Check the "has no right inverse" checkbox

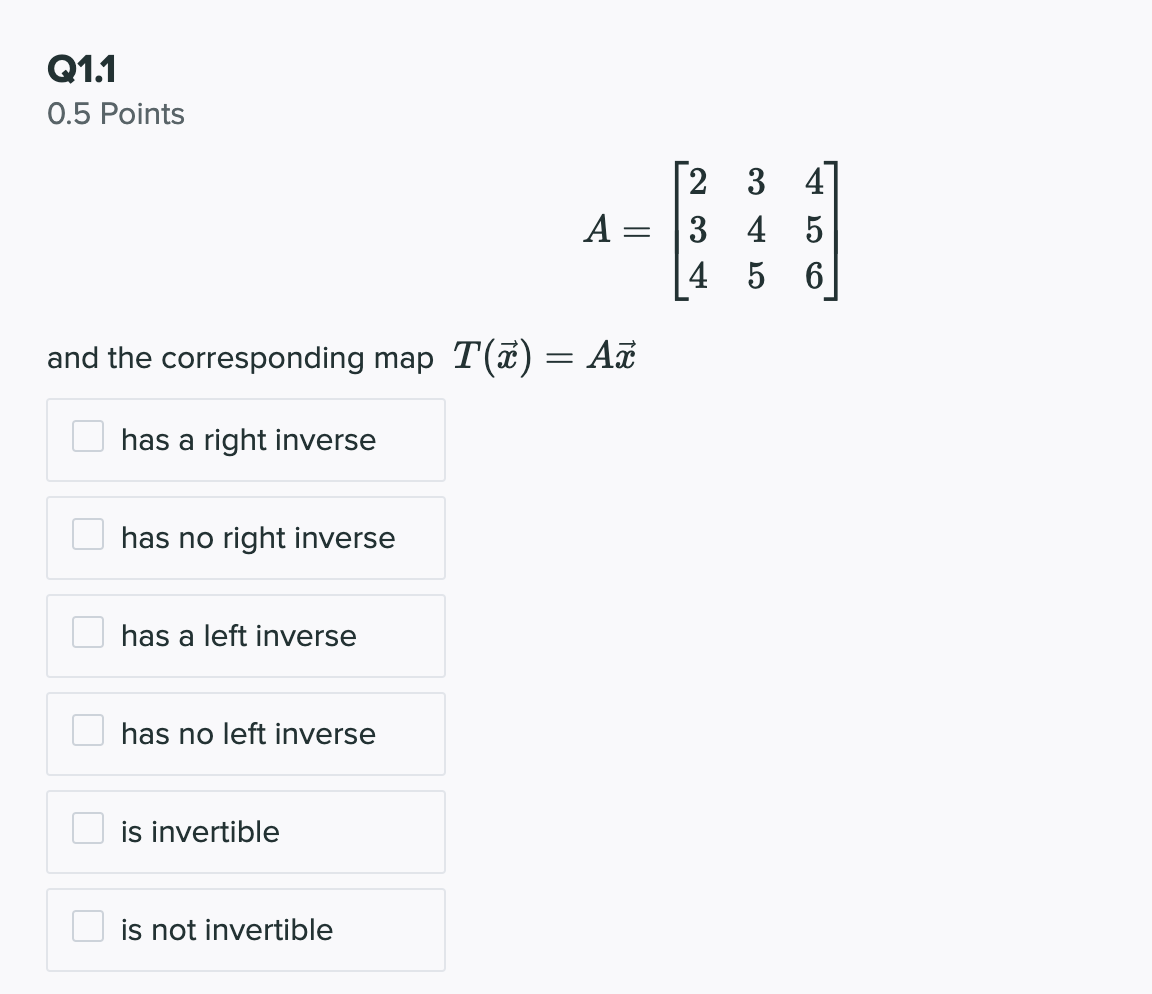coord(87,534)
